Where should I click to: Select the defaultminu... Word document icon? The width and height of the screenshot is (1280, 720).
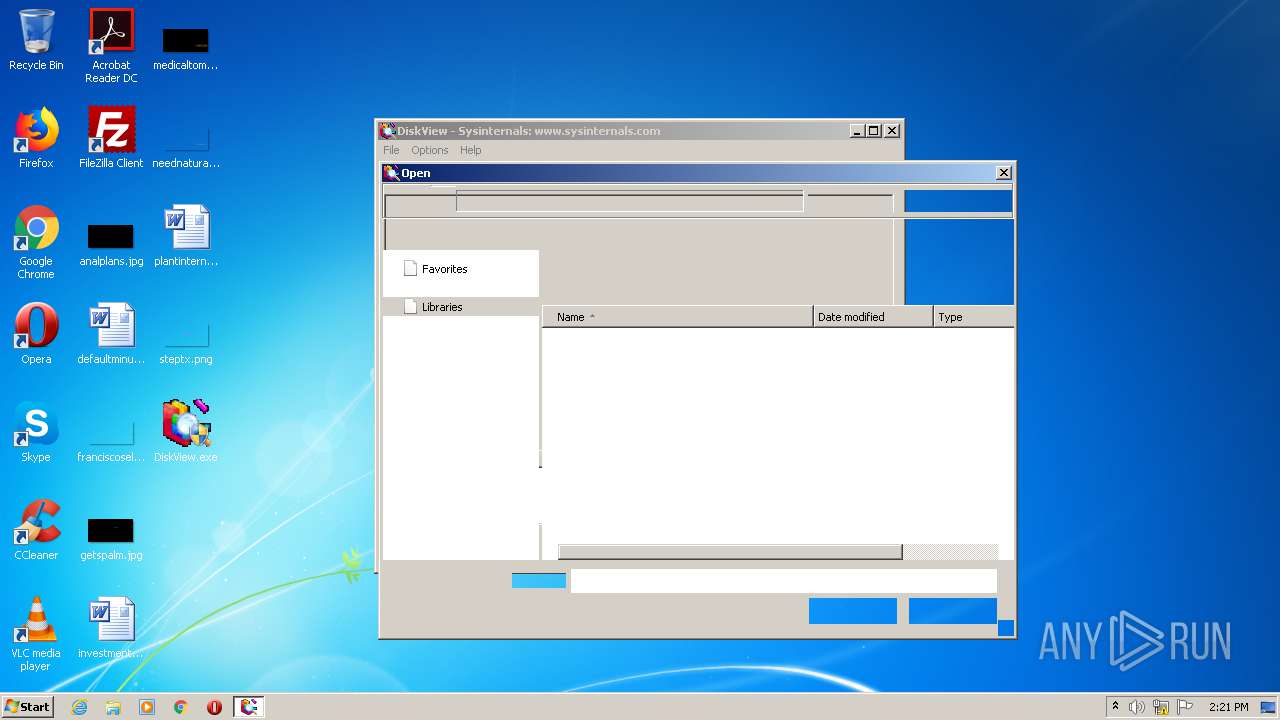tap(111, 334)
